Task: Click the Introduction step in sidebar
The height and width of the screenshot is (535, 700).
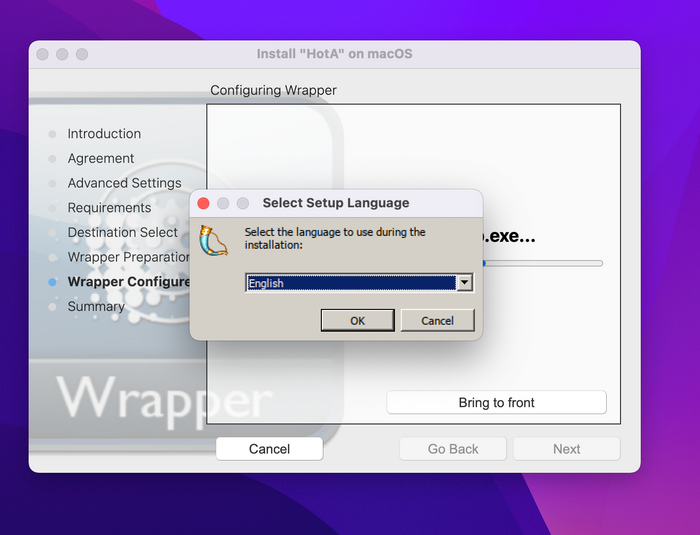Action: [104, 134]
